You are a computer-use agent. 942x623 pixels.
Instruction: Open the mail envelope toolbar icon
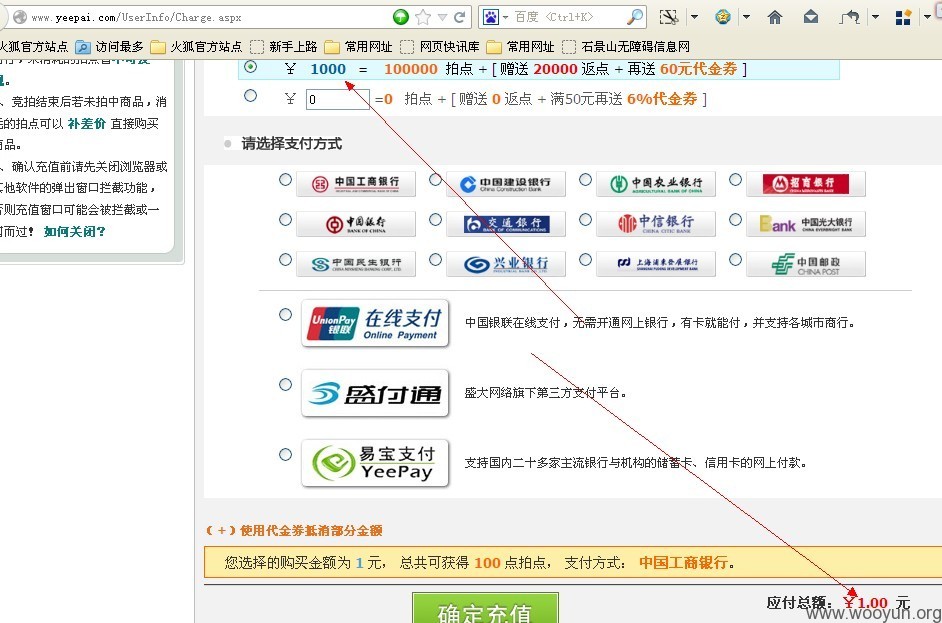(810, 17)
